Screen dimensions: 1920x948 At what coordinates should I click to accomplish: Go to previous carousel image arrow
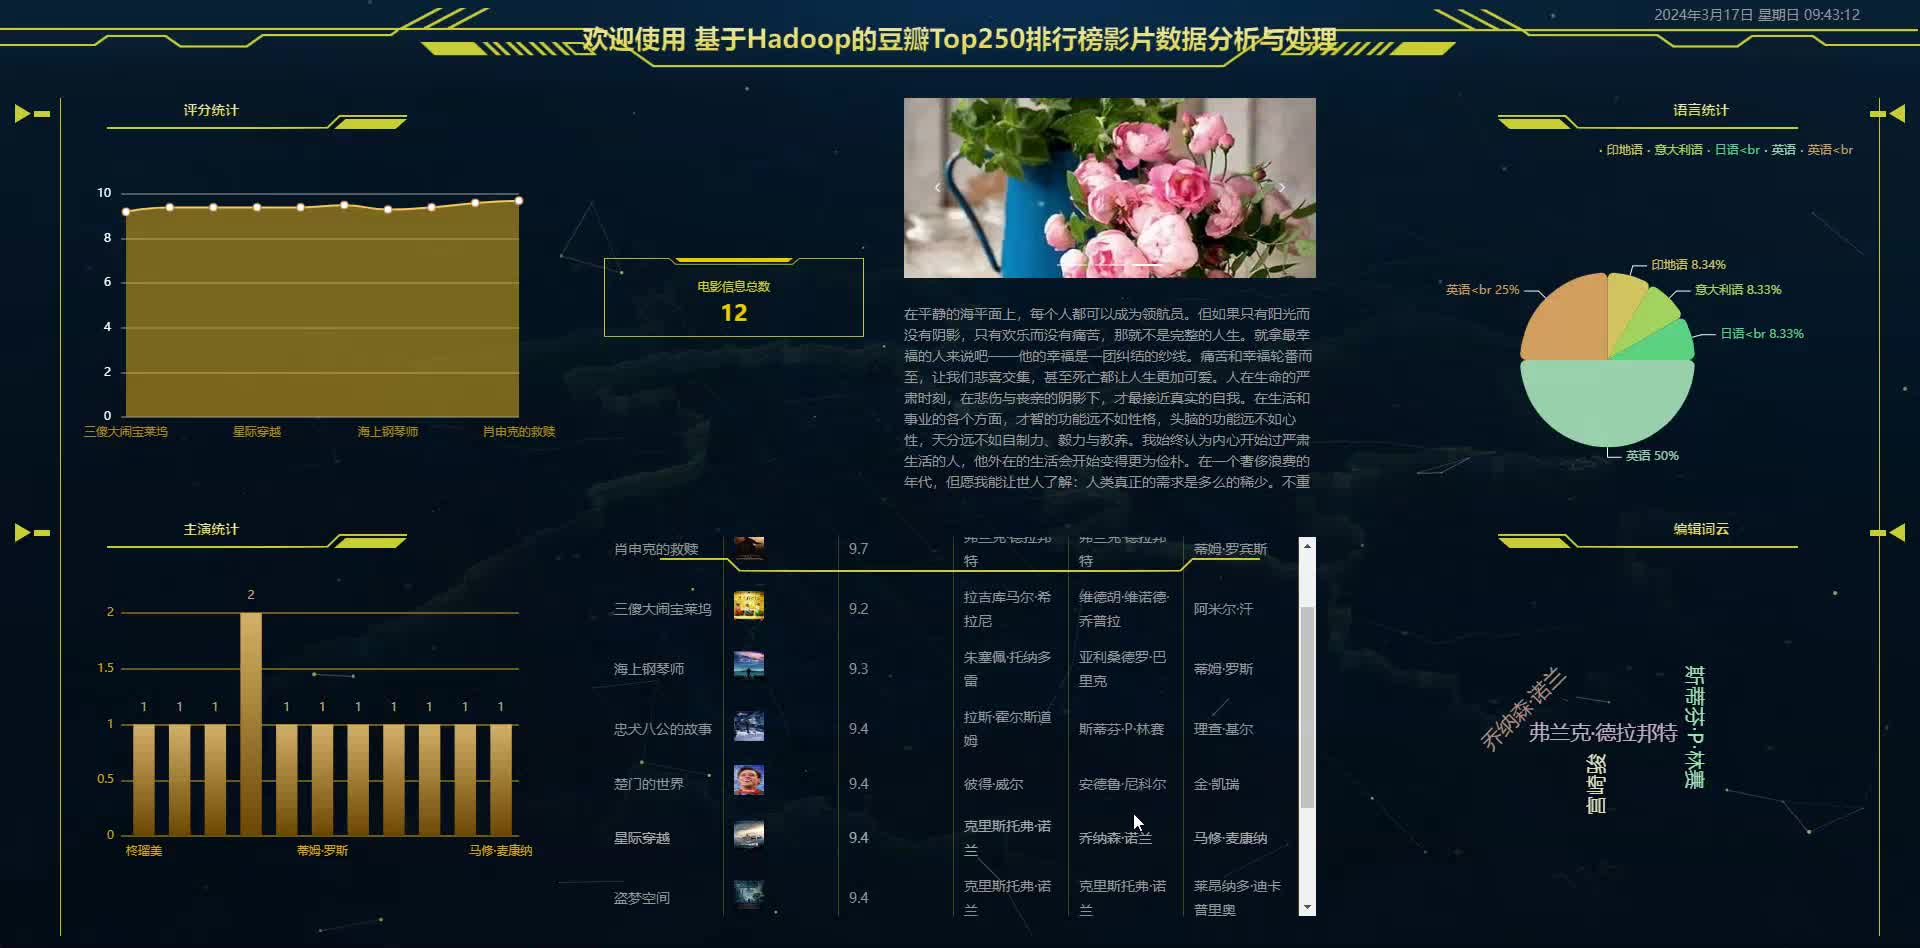(x=937, y=187)
